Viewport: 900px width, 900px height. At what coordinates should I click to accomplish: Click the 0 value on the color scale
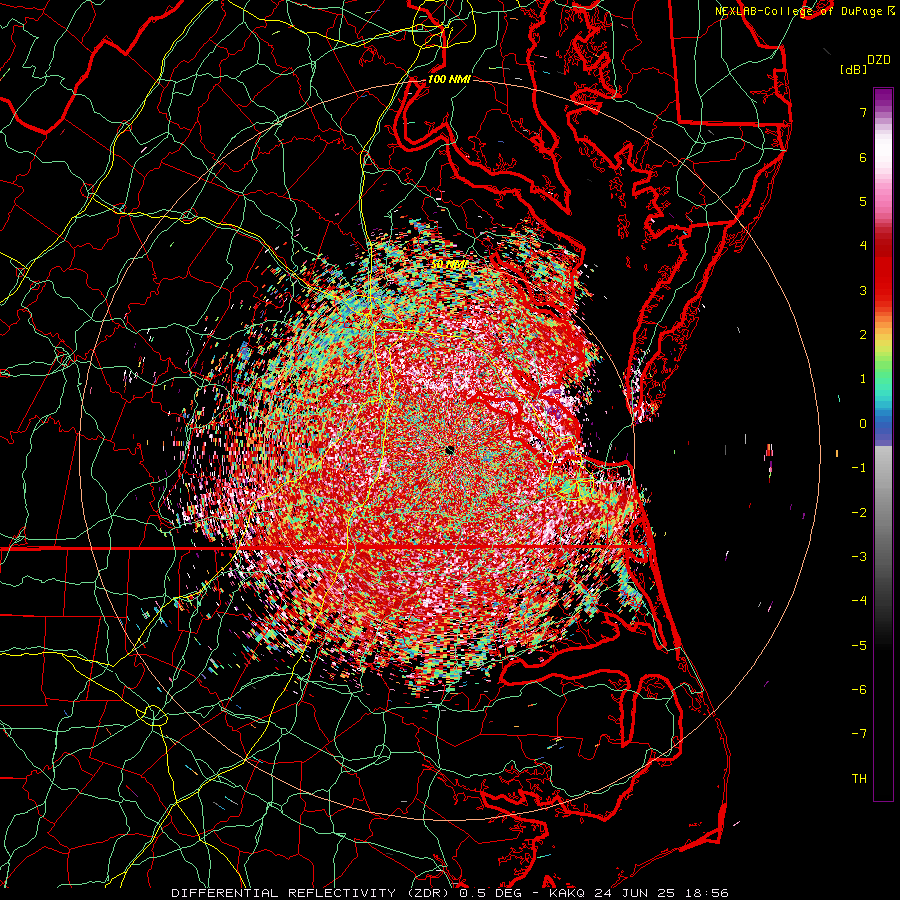pos(863,424)
